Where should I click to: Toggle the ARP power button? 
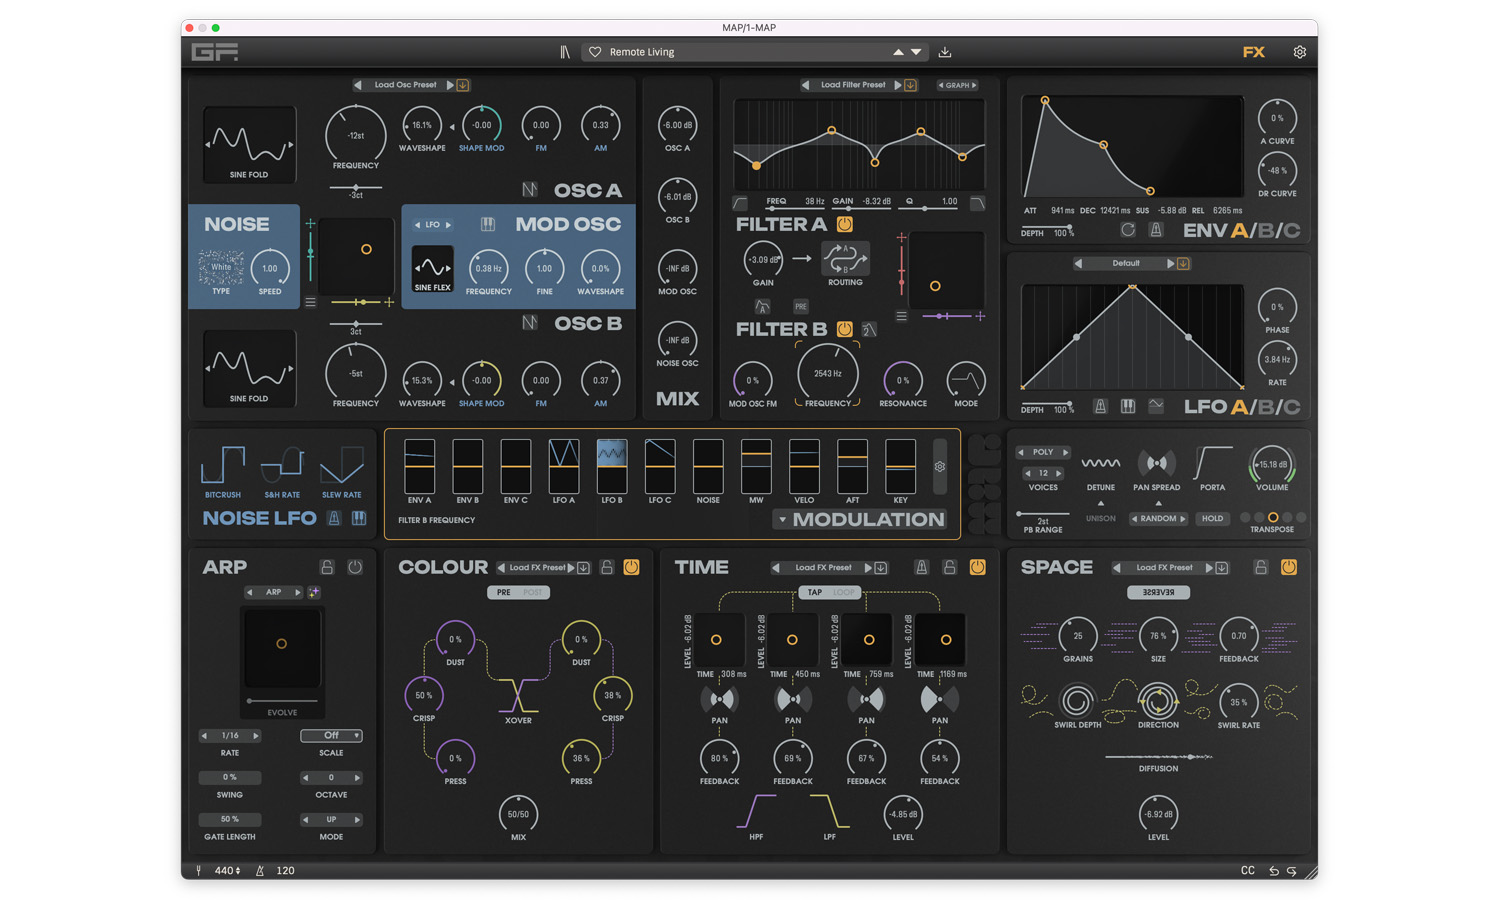[x=355, y=567]
